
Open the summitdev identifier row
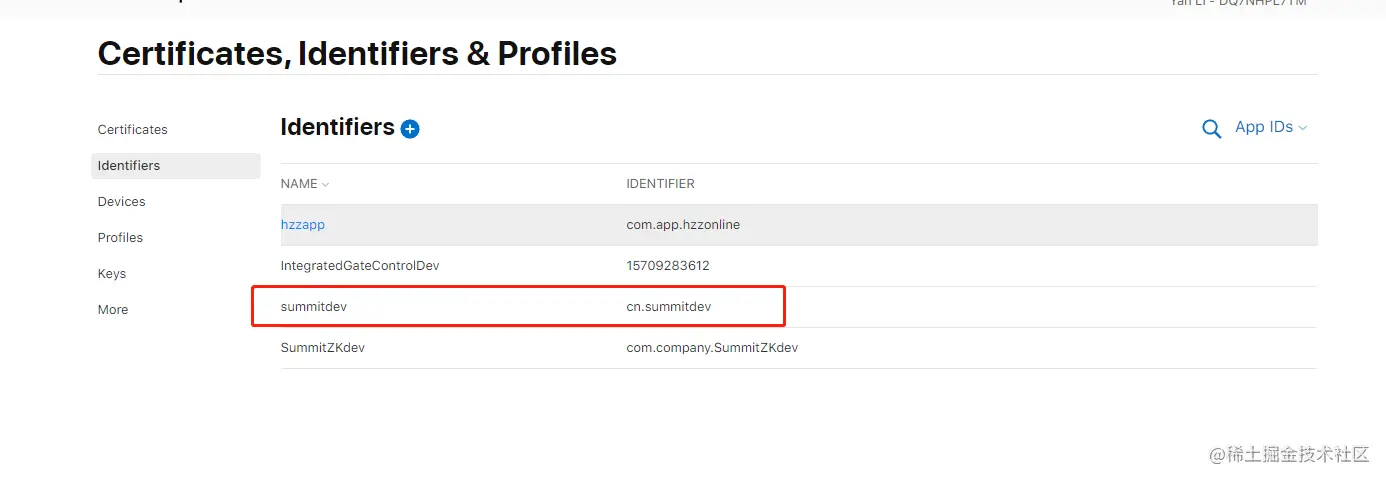pos(314,307)
